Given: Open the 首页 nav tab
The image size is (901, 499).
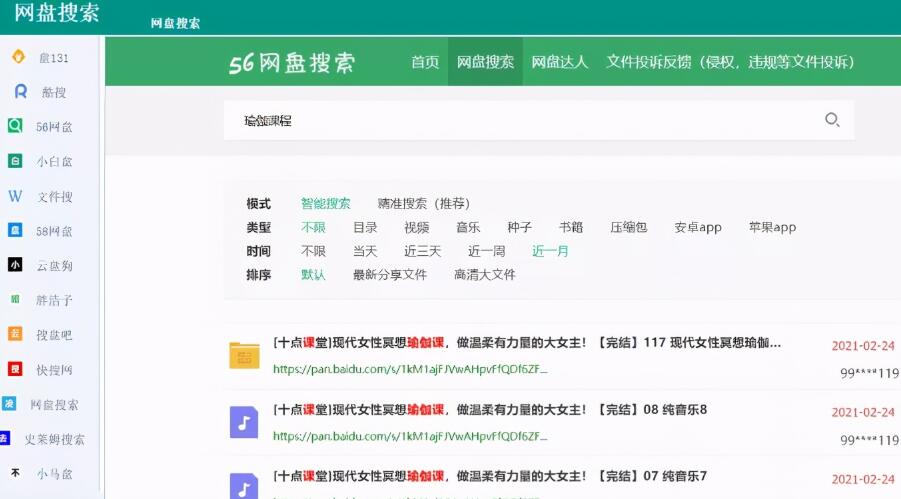Looking at the screenshot, I should tap(425, 62).
